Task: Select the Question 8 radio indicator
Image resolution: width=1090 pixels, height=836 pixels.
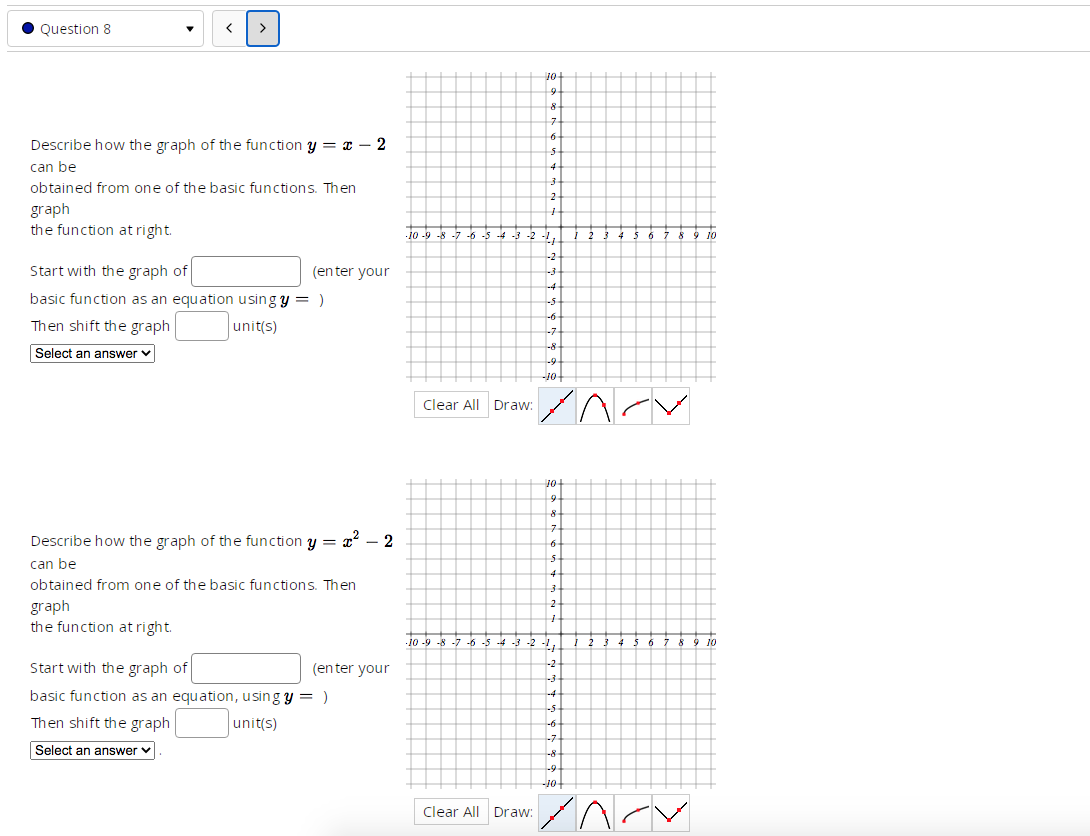Action: coord(27,28)
